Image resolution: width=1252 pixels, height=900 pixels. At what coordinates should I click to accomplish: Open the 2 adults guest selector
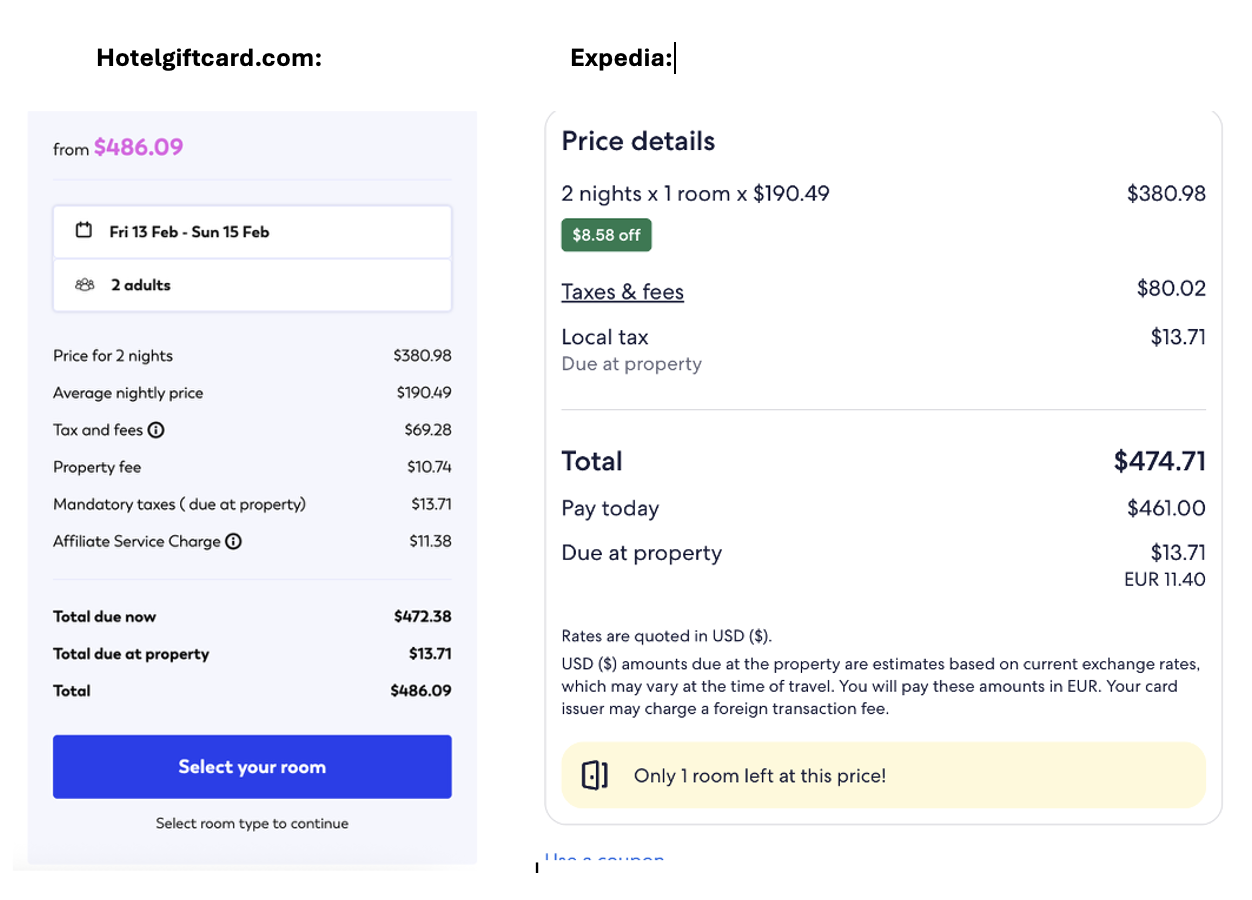click(252, 285)
